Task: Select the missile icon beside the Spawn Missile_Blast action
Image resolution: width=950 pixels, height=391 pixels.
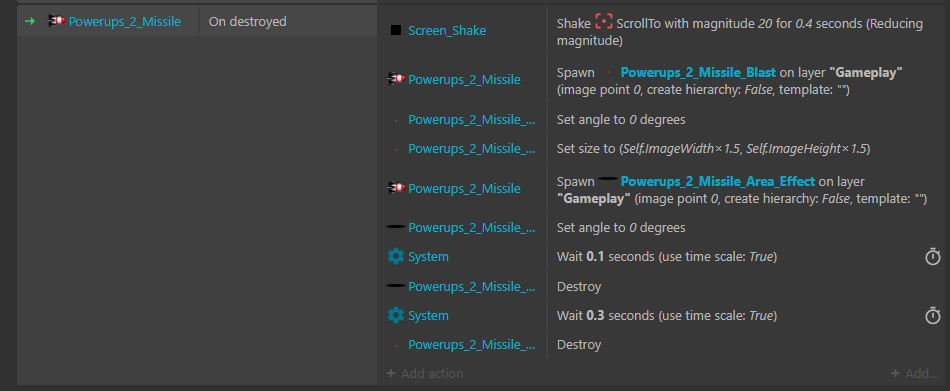Action: pyautogui.click(x=396, y=79)
